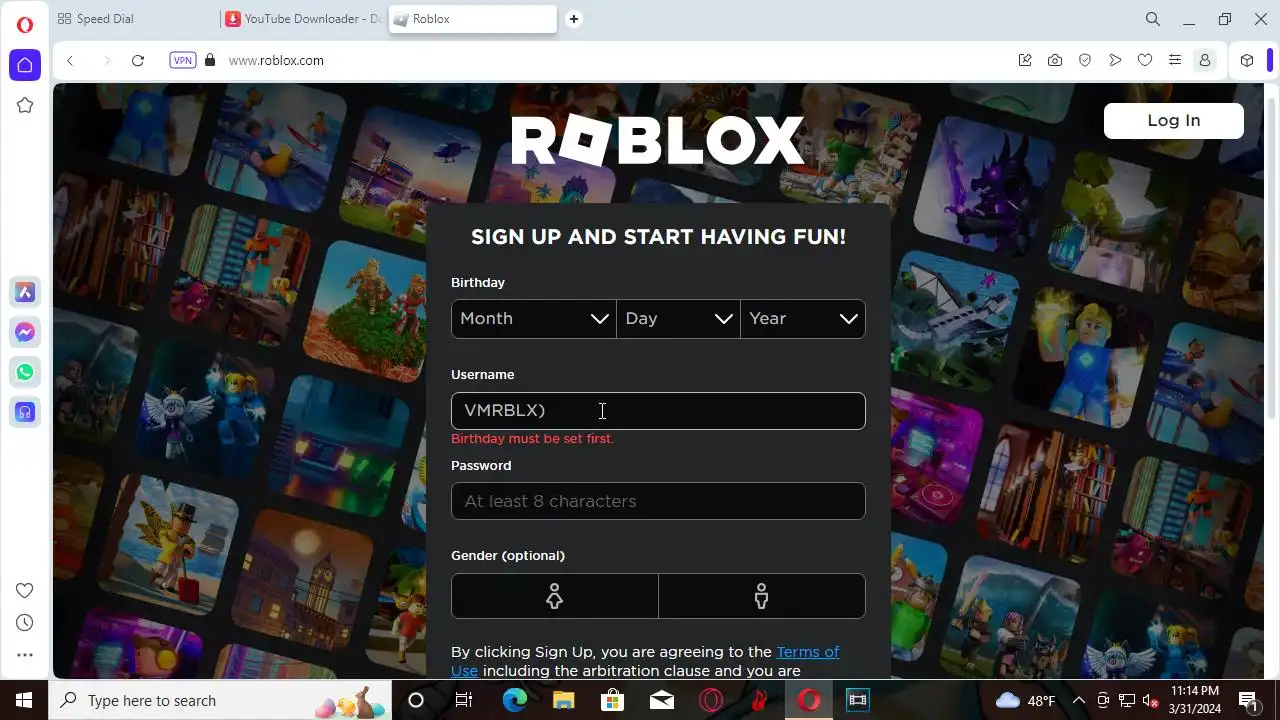Open the Aria AI sidebar icon
The width and height of the screenshot is (1280, 720).
pos(25,292)
